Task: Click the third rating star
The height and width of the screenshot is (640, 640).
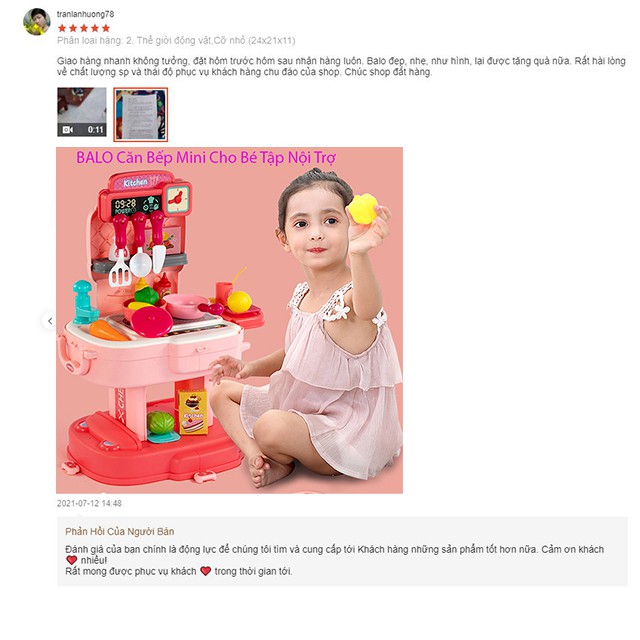Action: pos(84,28)
